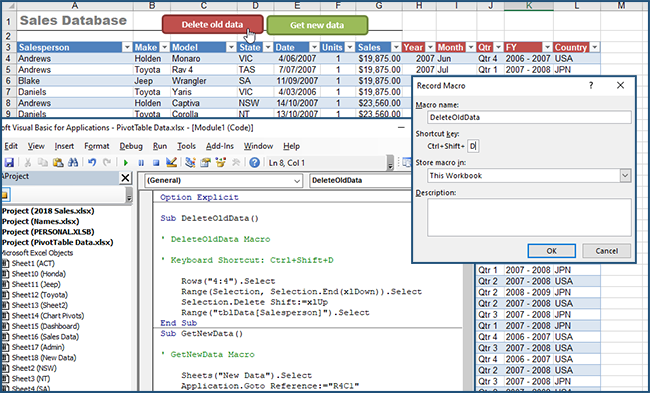
Task: Click the Copy icon in VBA toolbar
Action: click(42, 163)
